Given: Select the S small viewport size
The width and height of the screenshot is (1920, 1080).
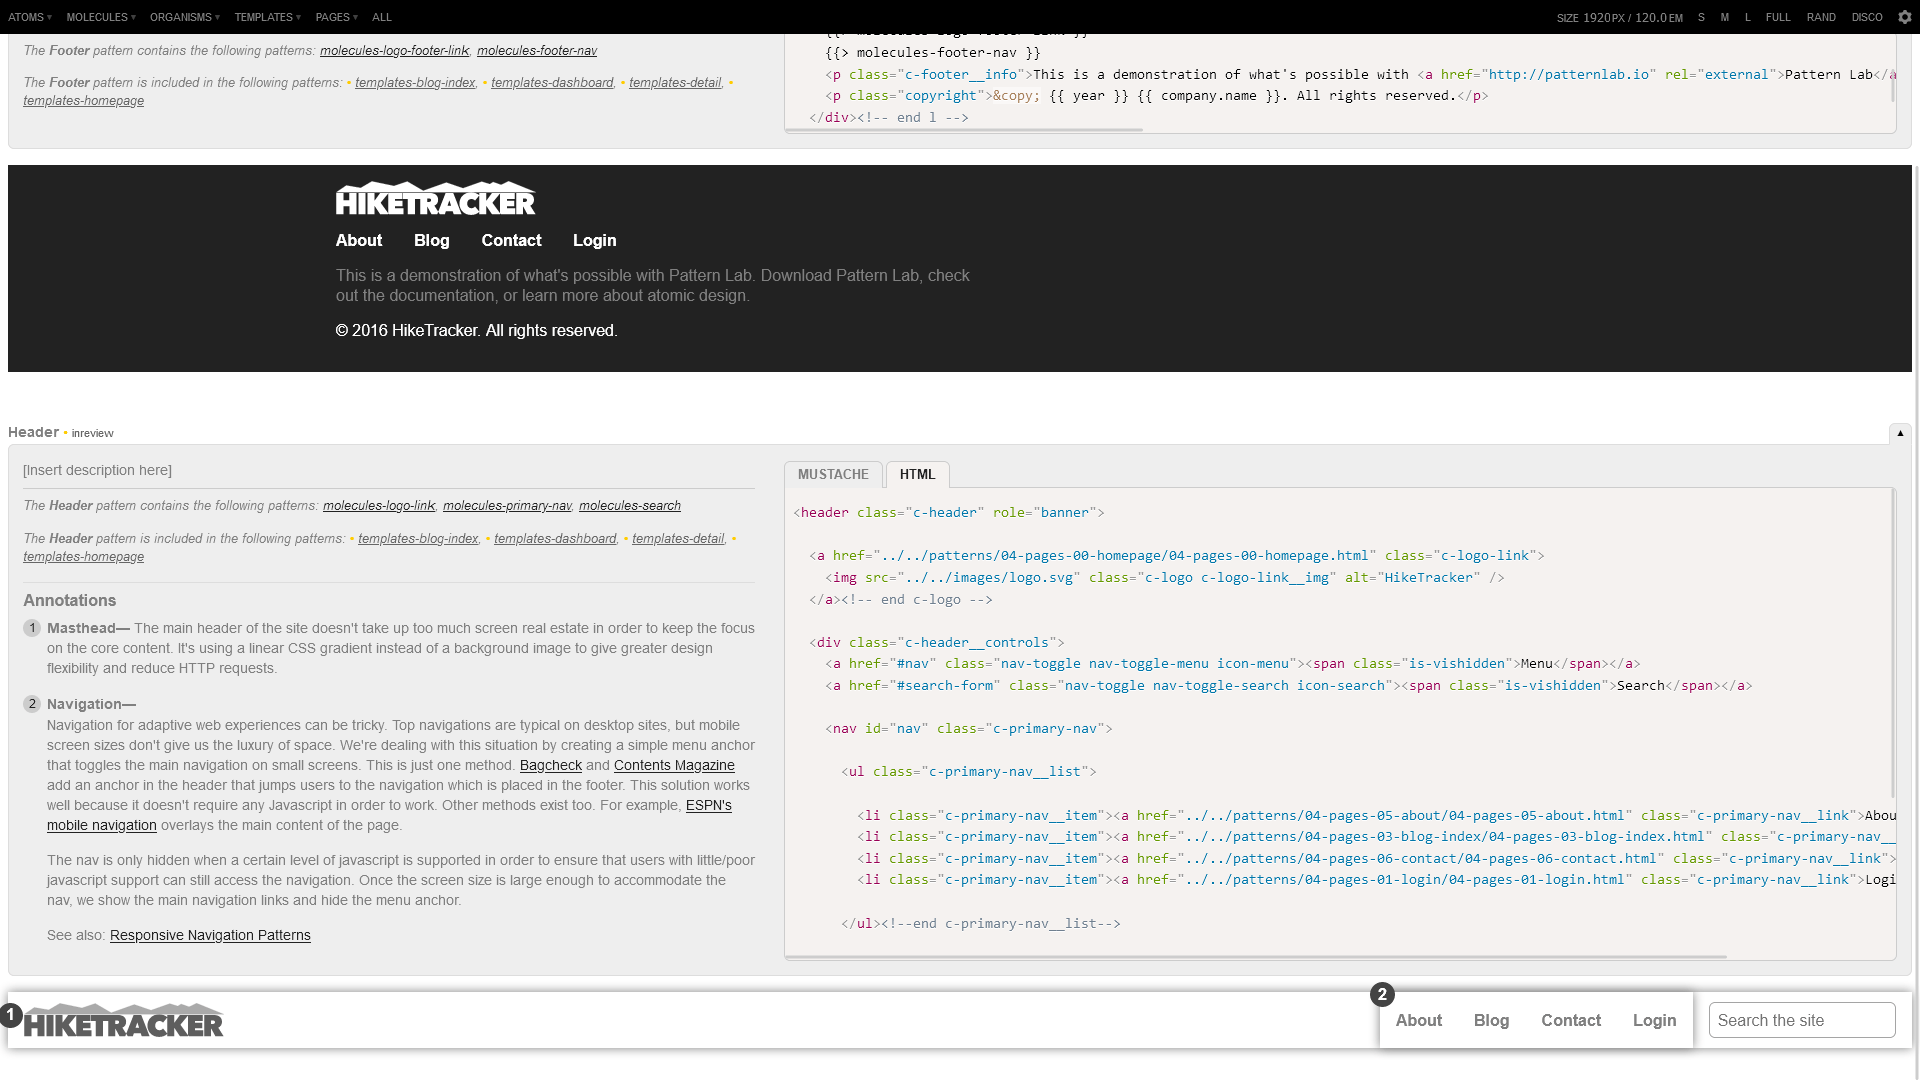Looking at the screenshot, I should [x=1700, y=17].
